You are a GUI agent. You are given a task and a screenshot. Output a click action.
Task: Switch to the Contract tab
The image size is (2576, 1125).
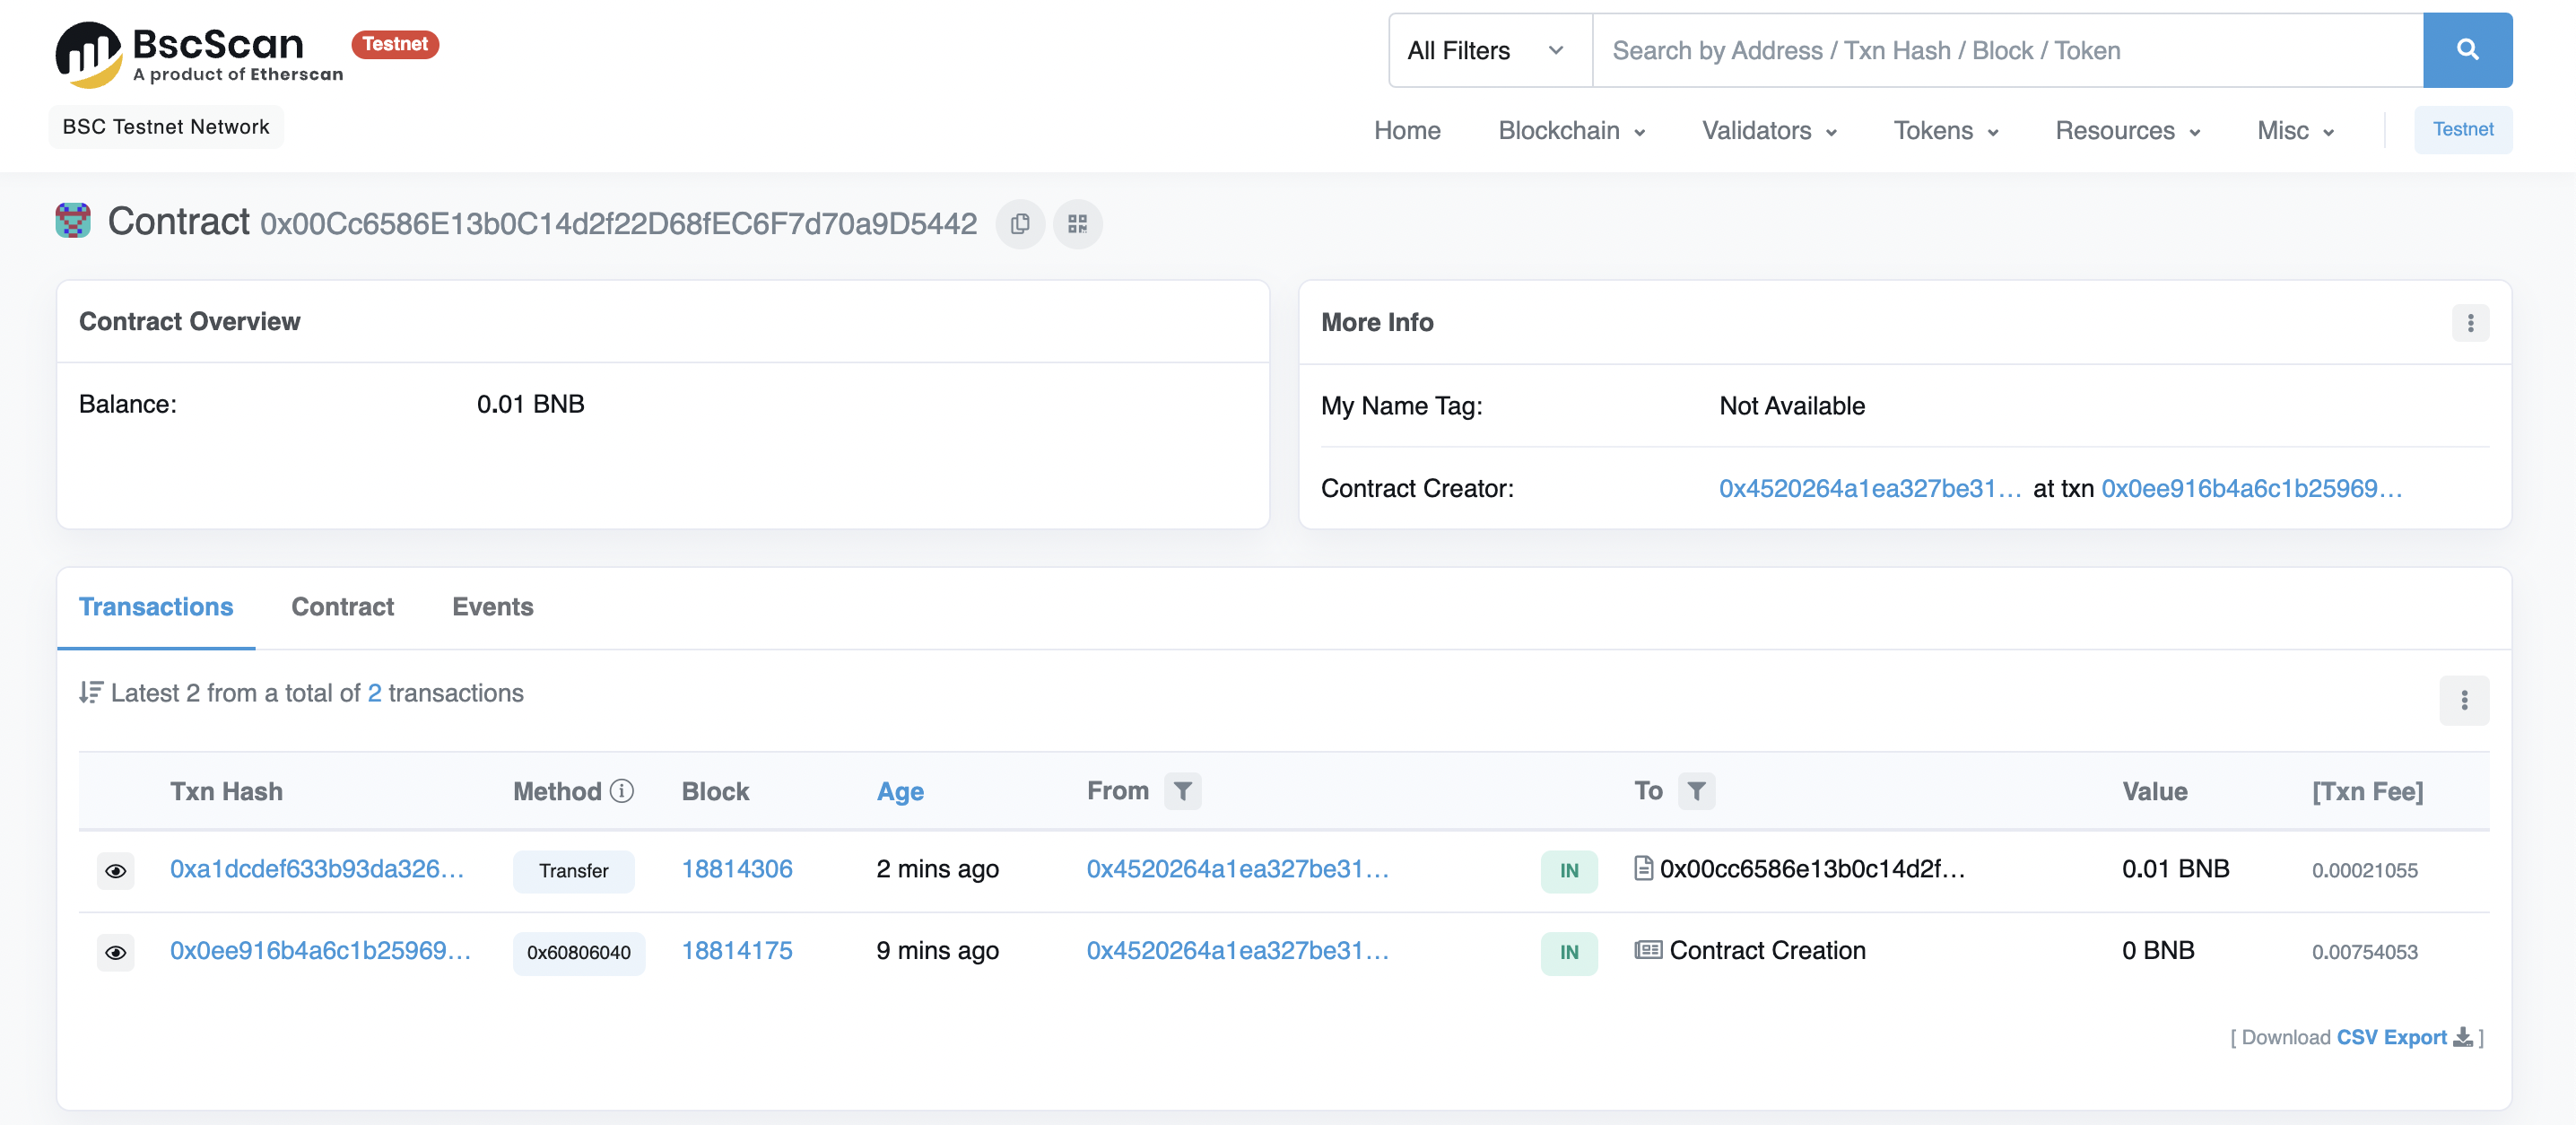[342, 607]
